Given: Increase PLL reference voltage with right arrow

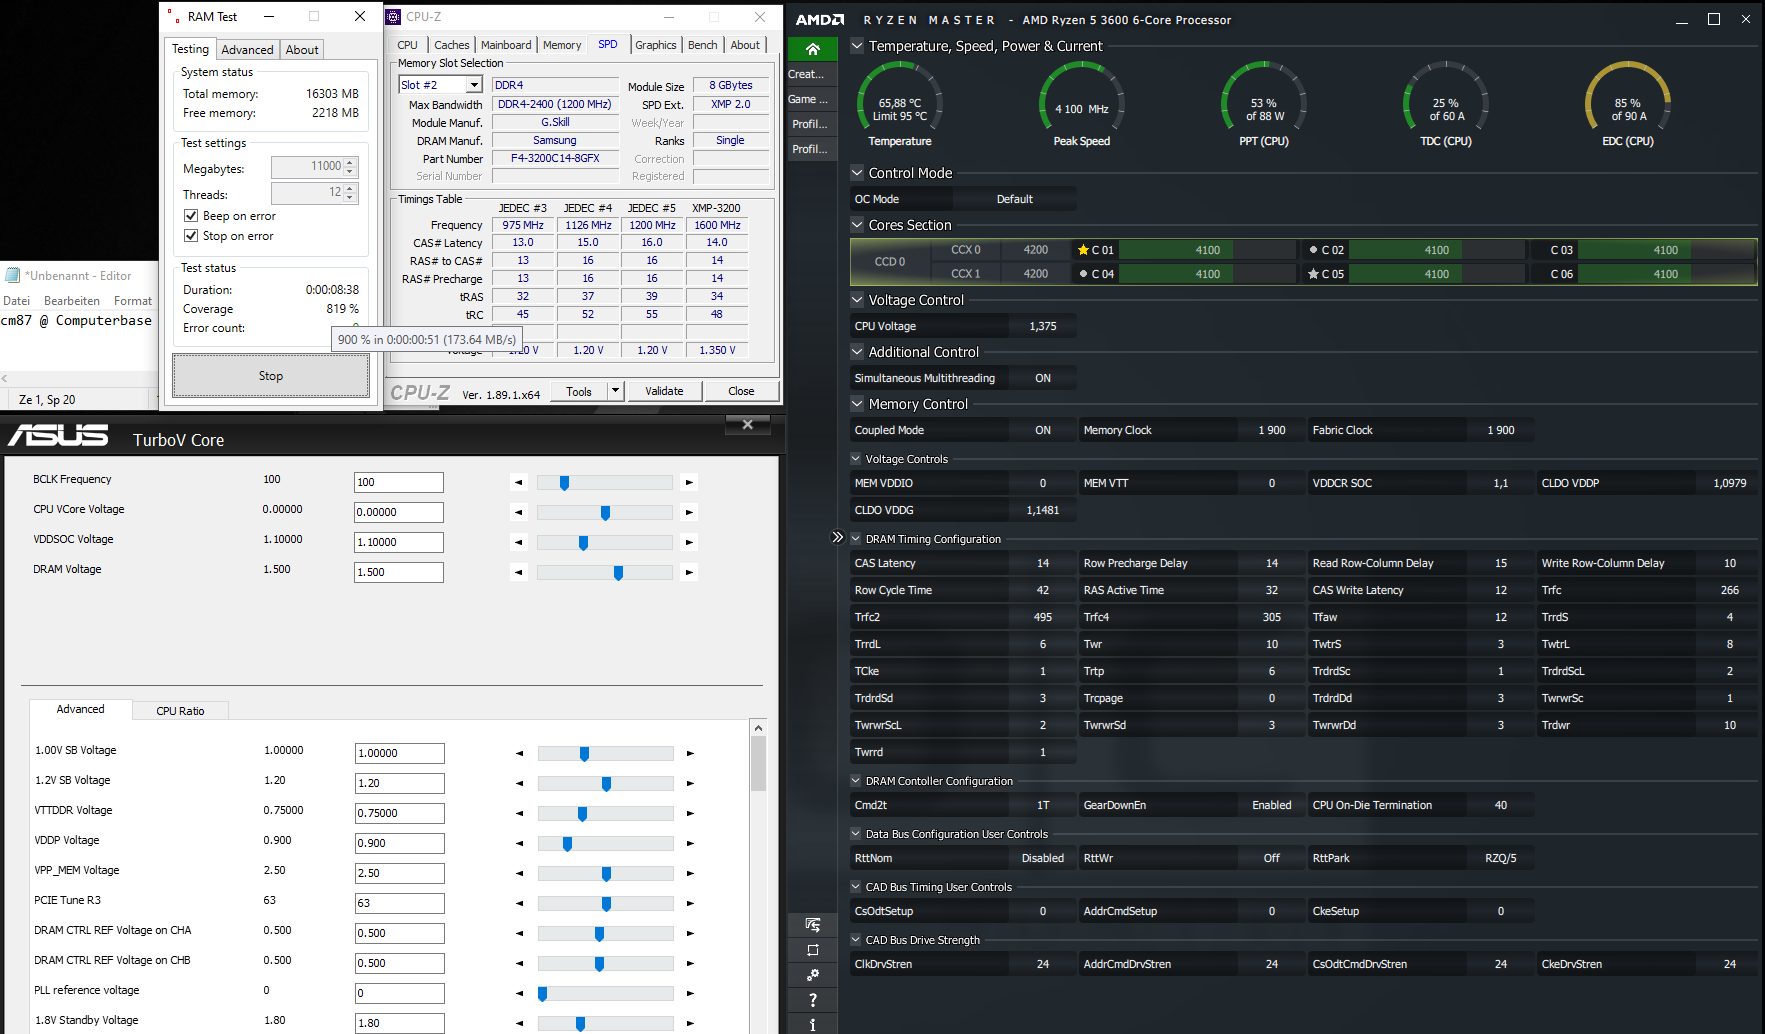Looking at the screenshot, I should [690, 994].
